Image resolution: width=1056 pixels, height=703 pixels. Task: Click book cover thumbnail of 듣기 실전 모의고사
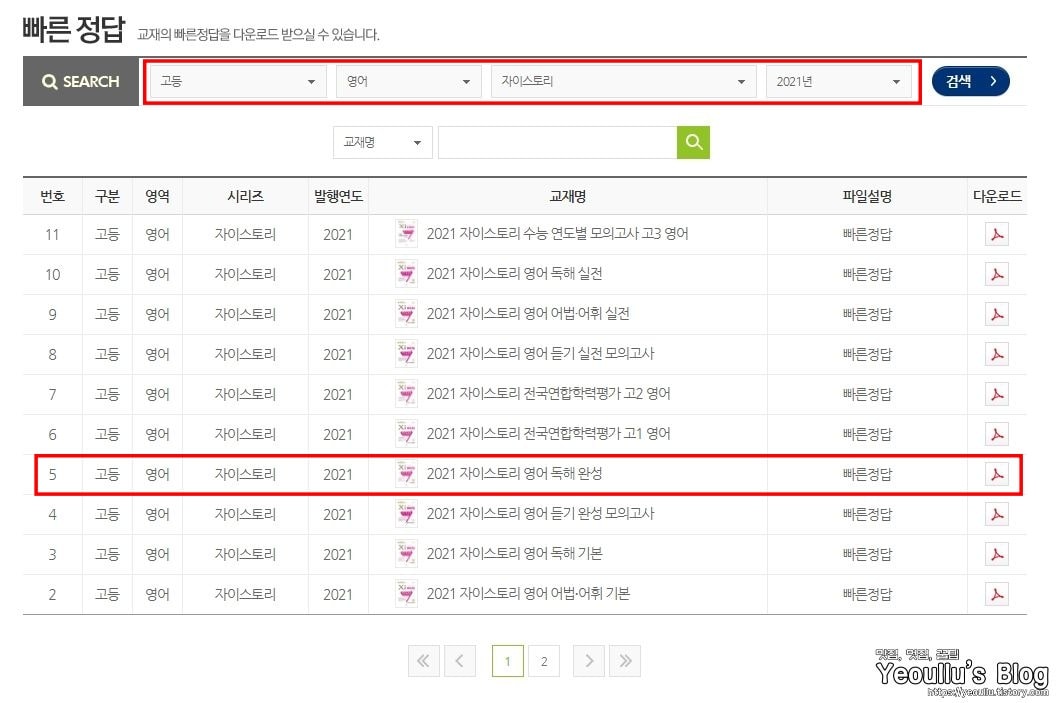click(406, 354)
